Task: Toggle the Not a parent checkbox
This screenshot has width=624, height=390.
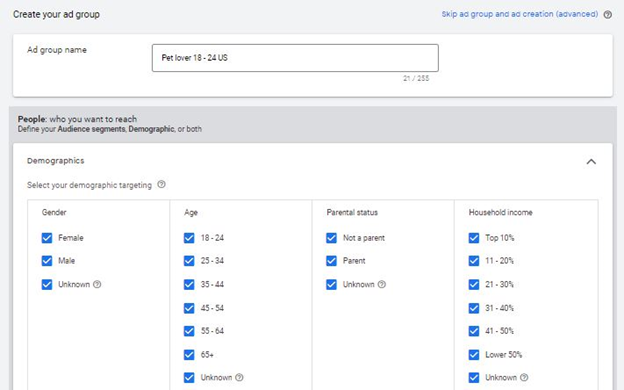Action: (332, 238)
